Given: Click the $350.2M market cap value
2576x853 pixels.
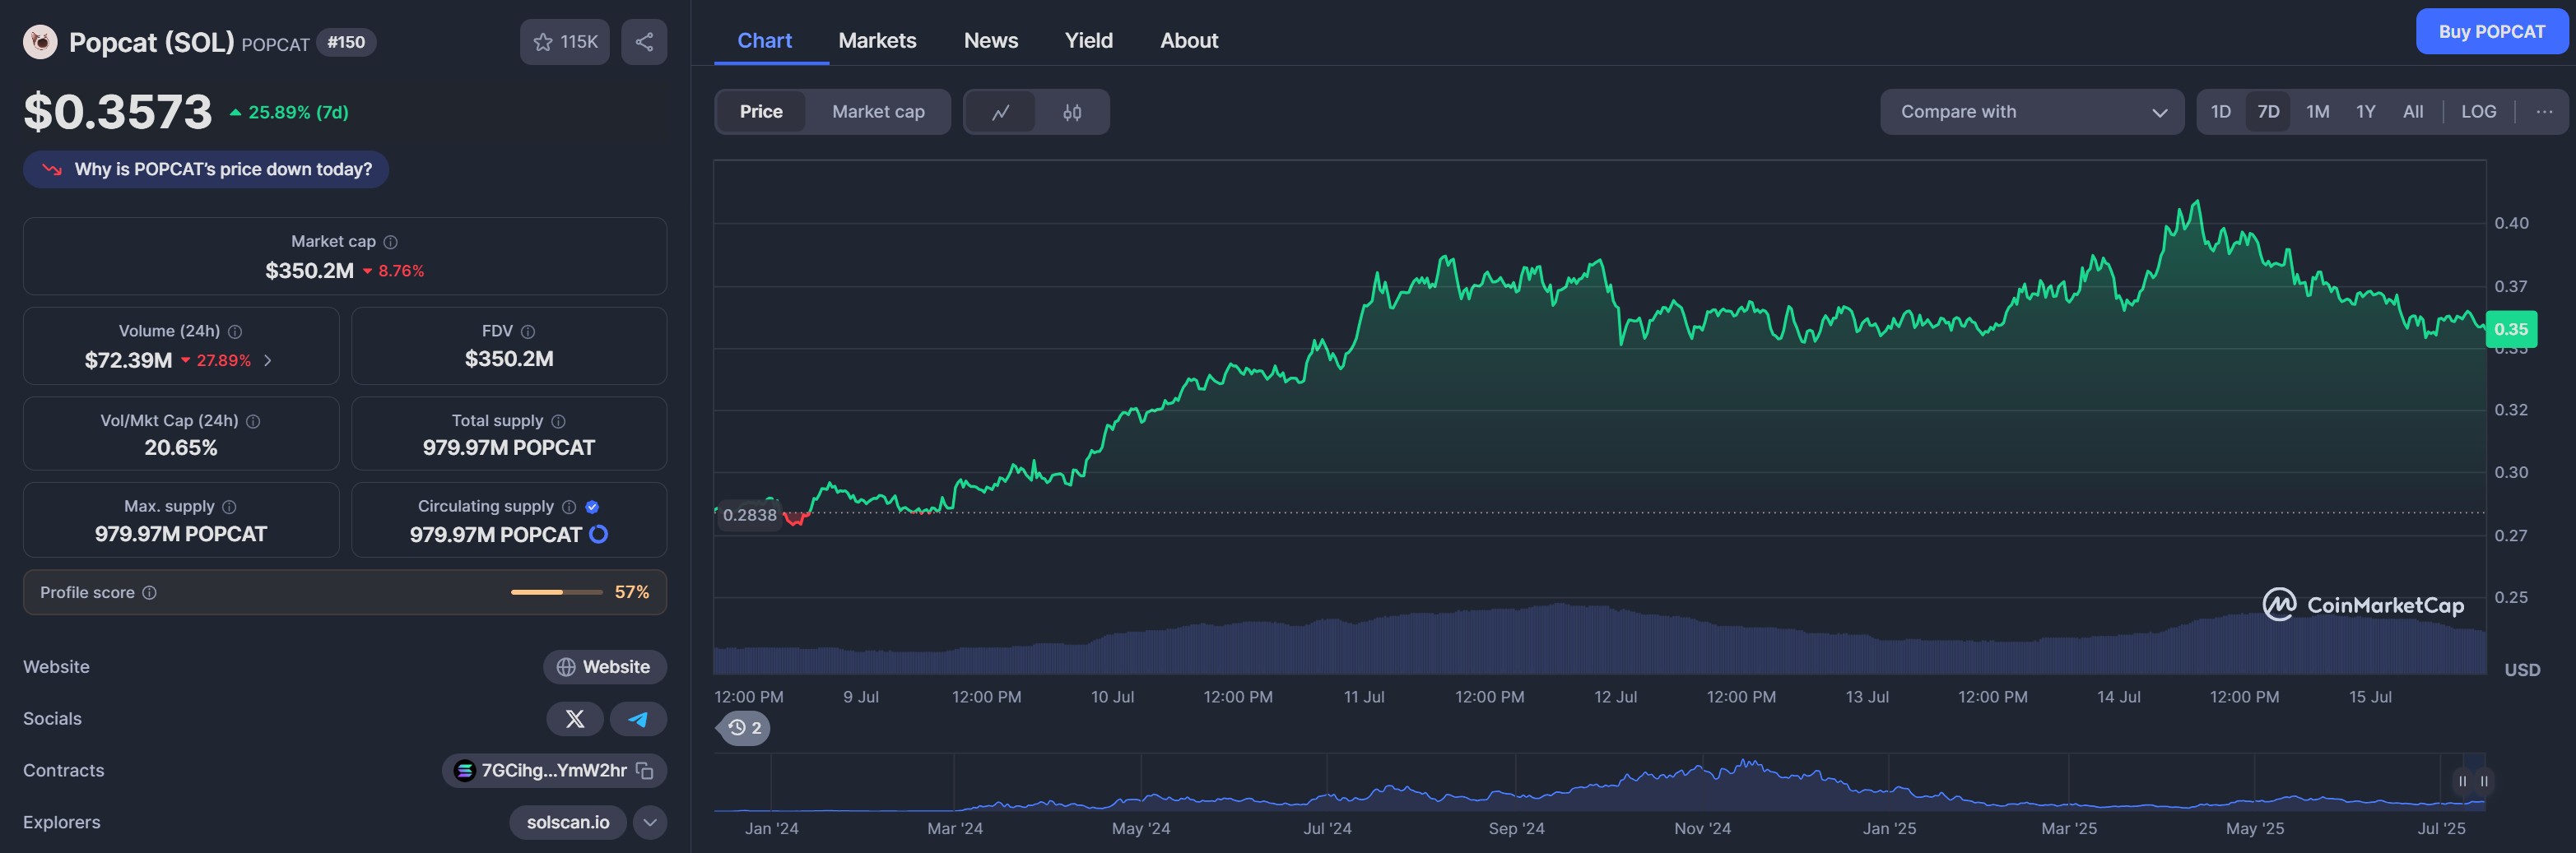Looking at the screenshot, I should [309, 270].
